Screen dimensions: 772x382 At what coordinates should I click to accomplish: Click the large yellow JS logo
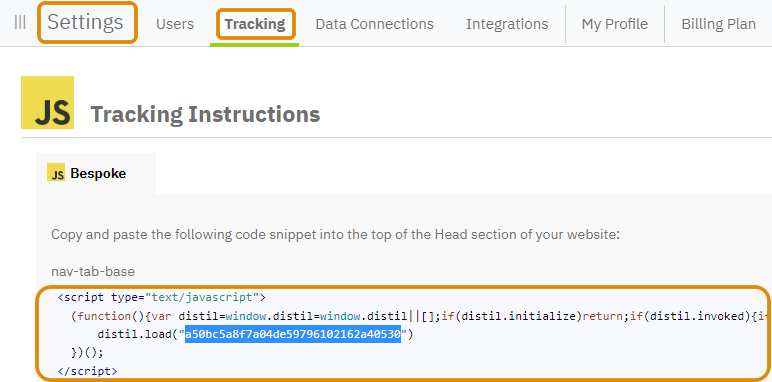pyautogui.click(x=47, y=102)
